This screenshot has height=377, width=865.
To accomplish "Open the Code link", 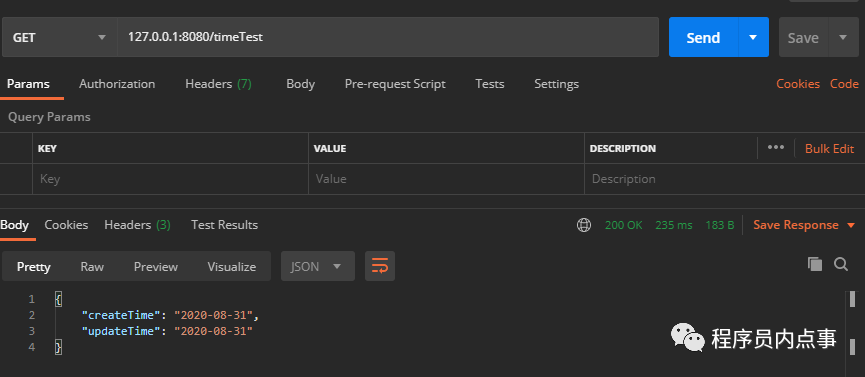I will pyautogui.click(x=845, y=84).
